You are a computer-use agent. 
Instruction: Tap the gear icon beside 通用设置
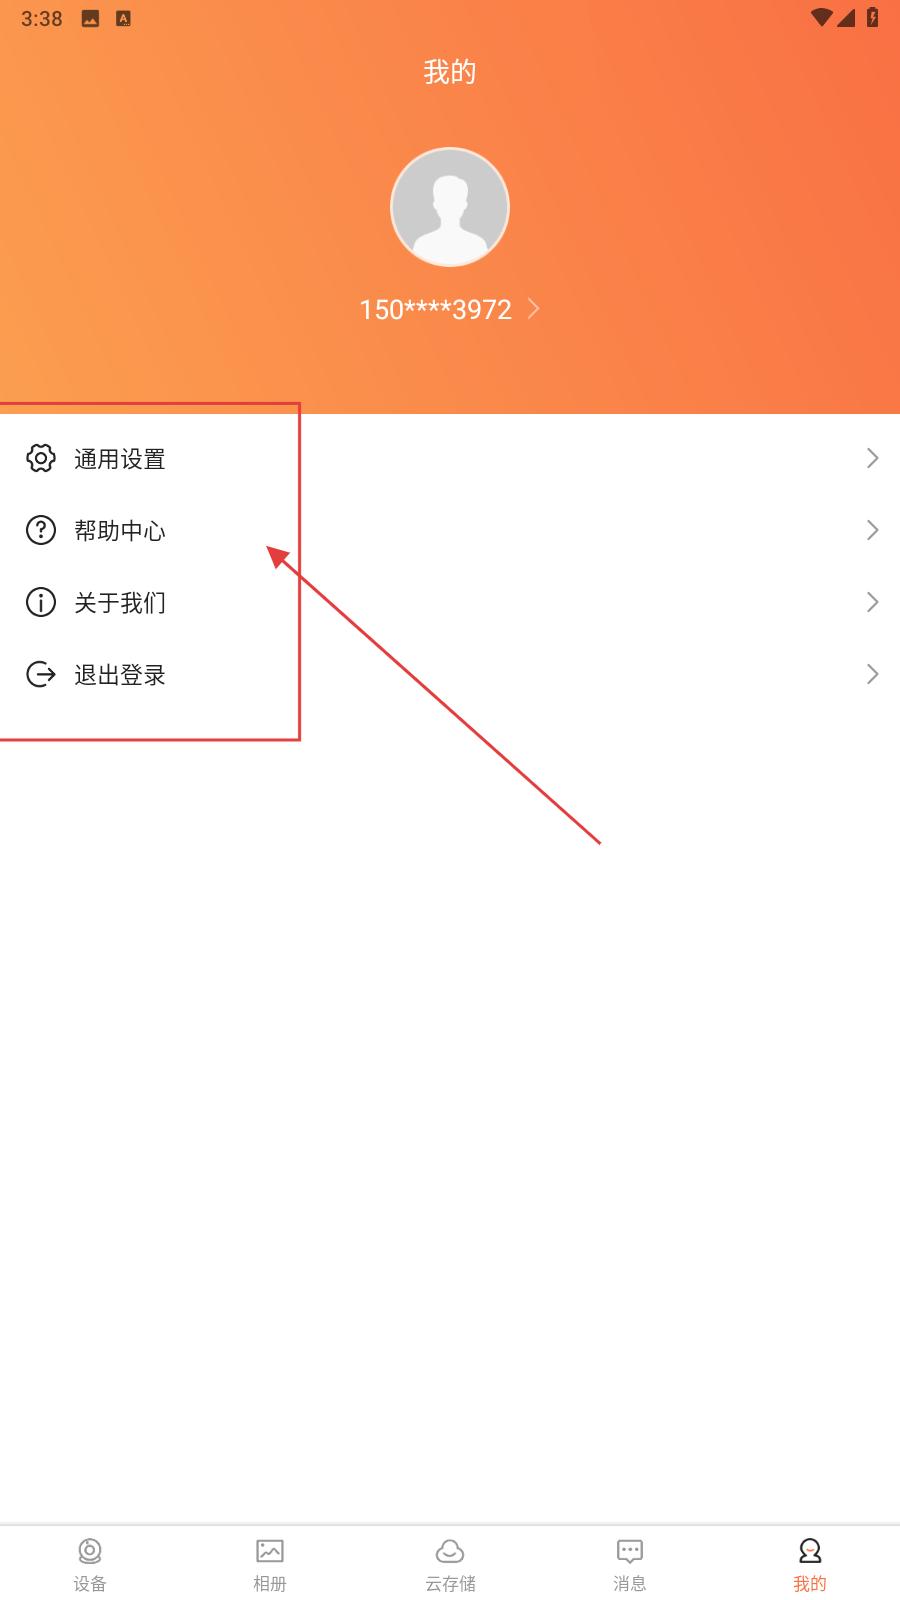coord(41,458)
